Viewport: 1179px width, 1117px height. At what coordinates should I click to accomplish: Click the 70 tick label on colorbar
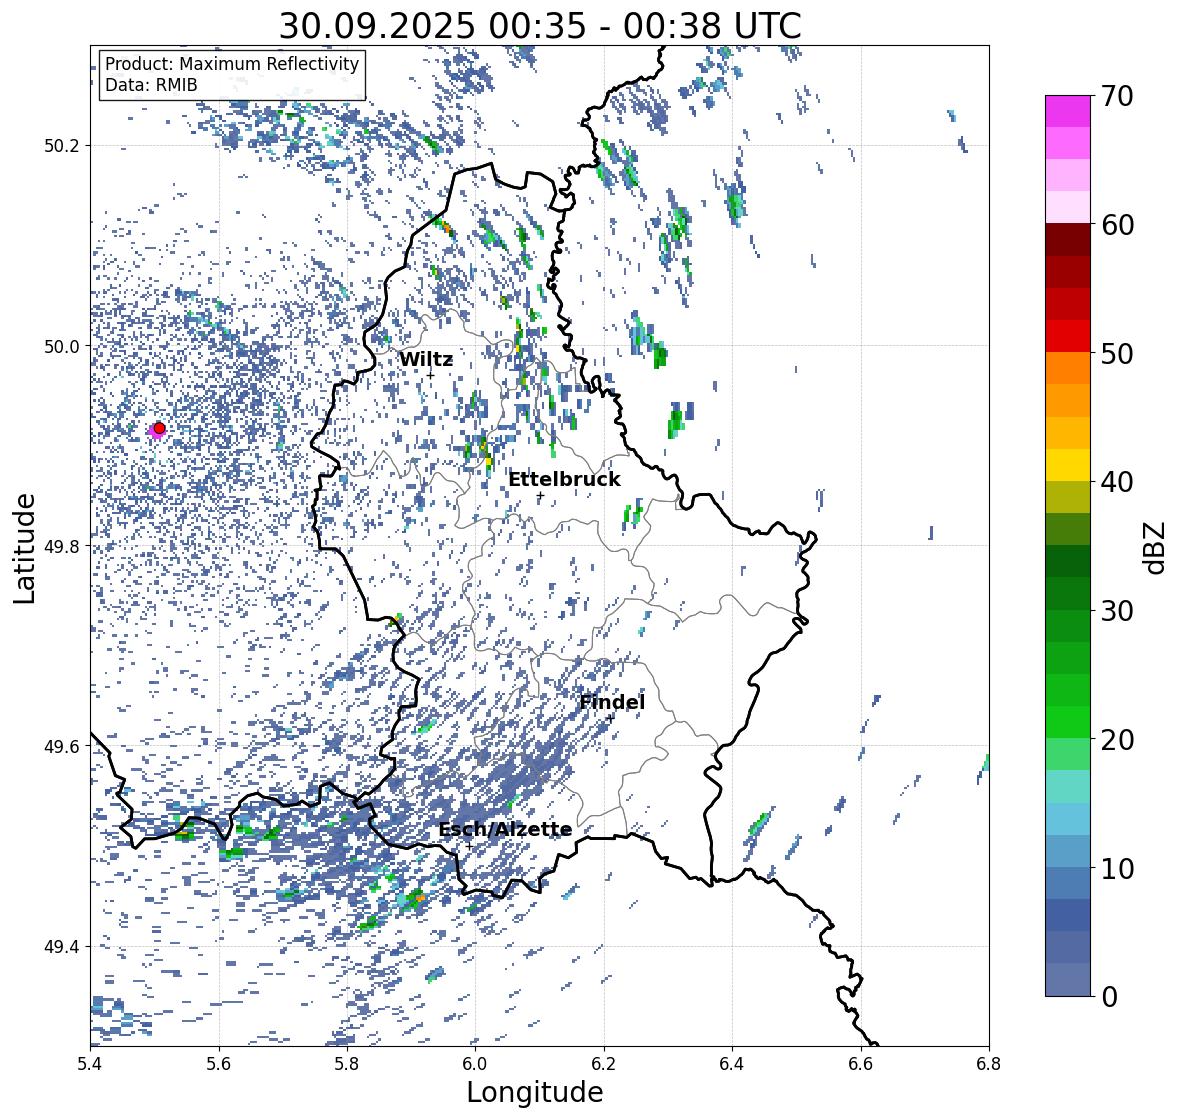click(x=1117, y=96)
